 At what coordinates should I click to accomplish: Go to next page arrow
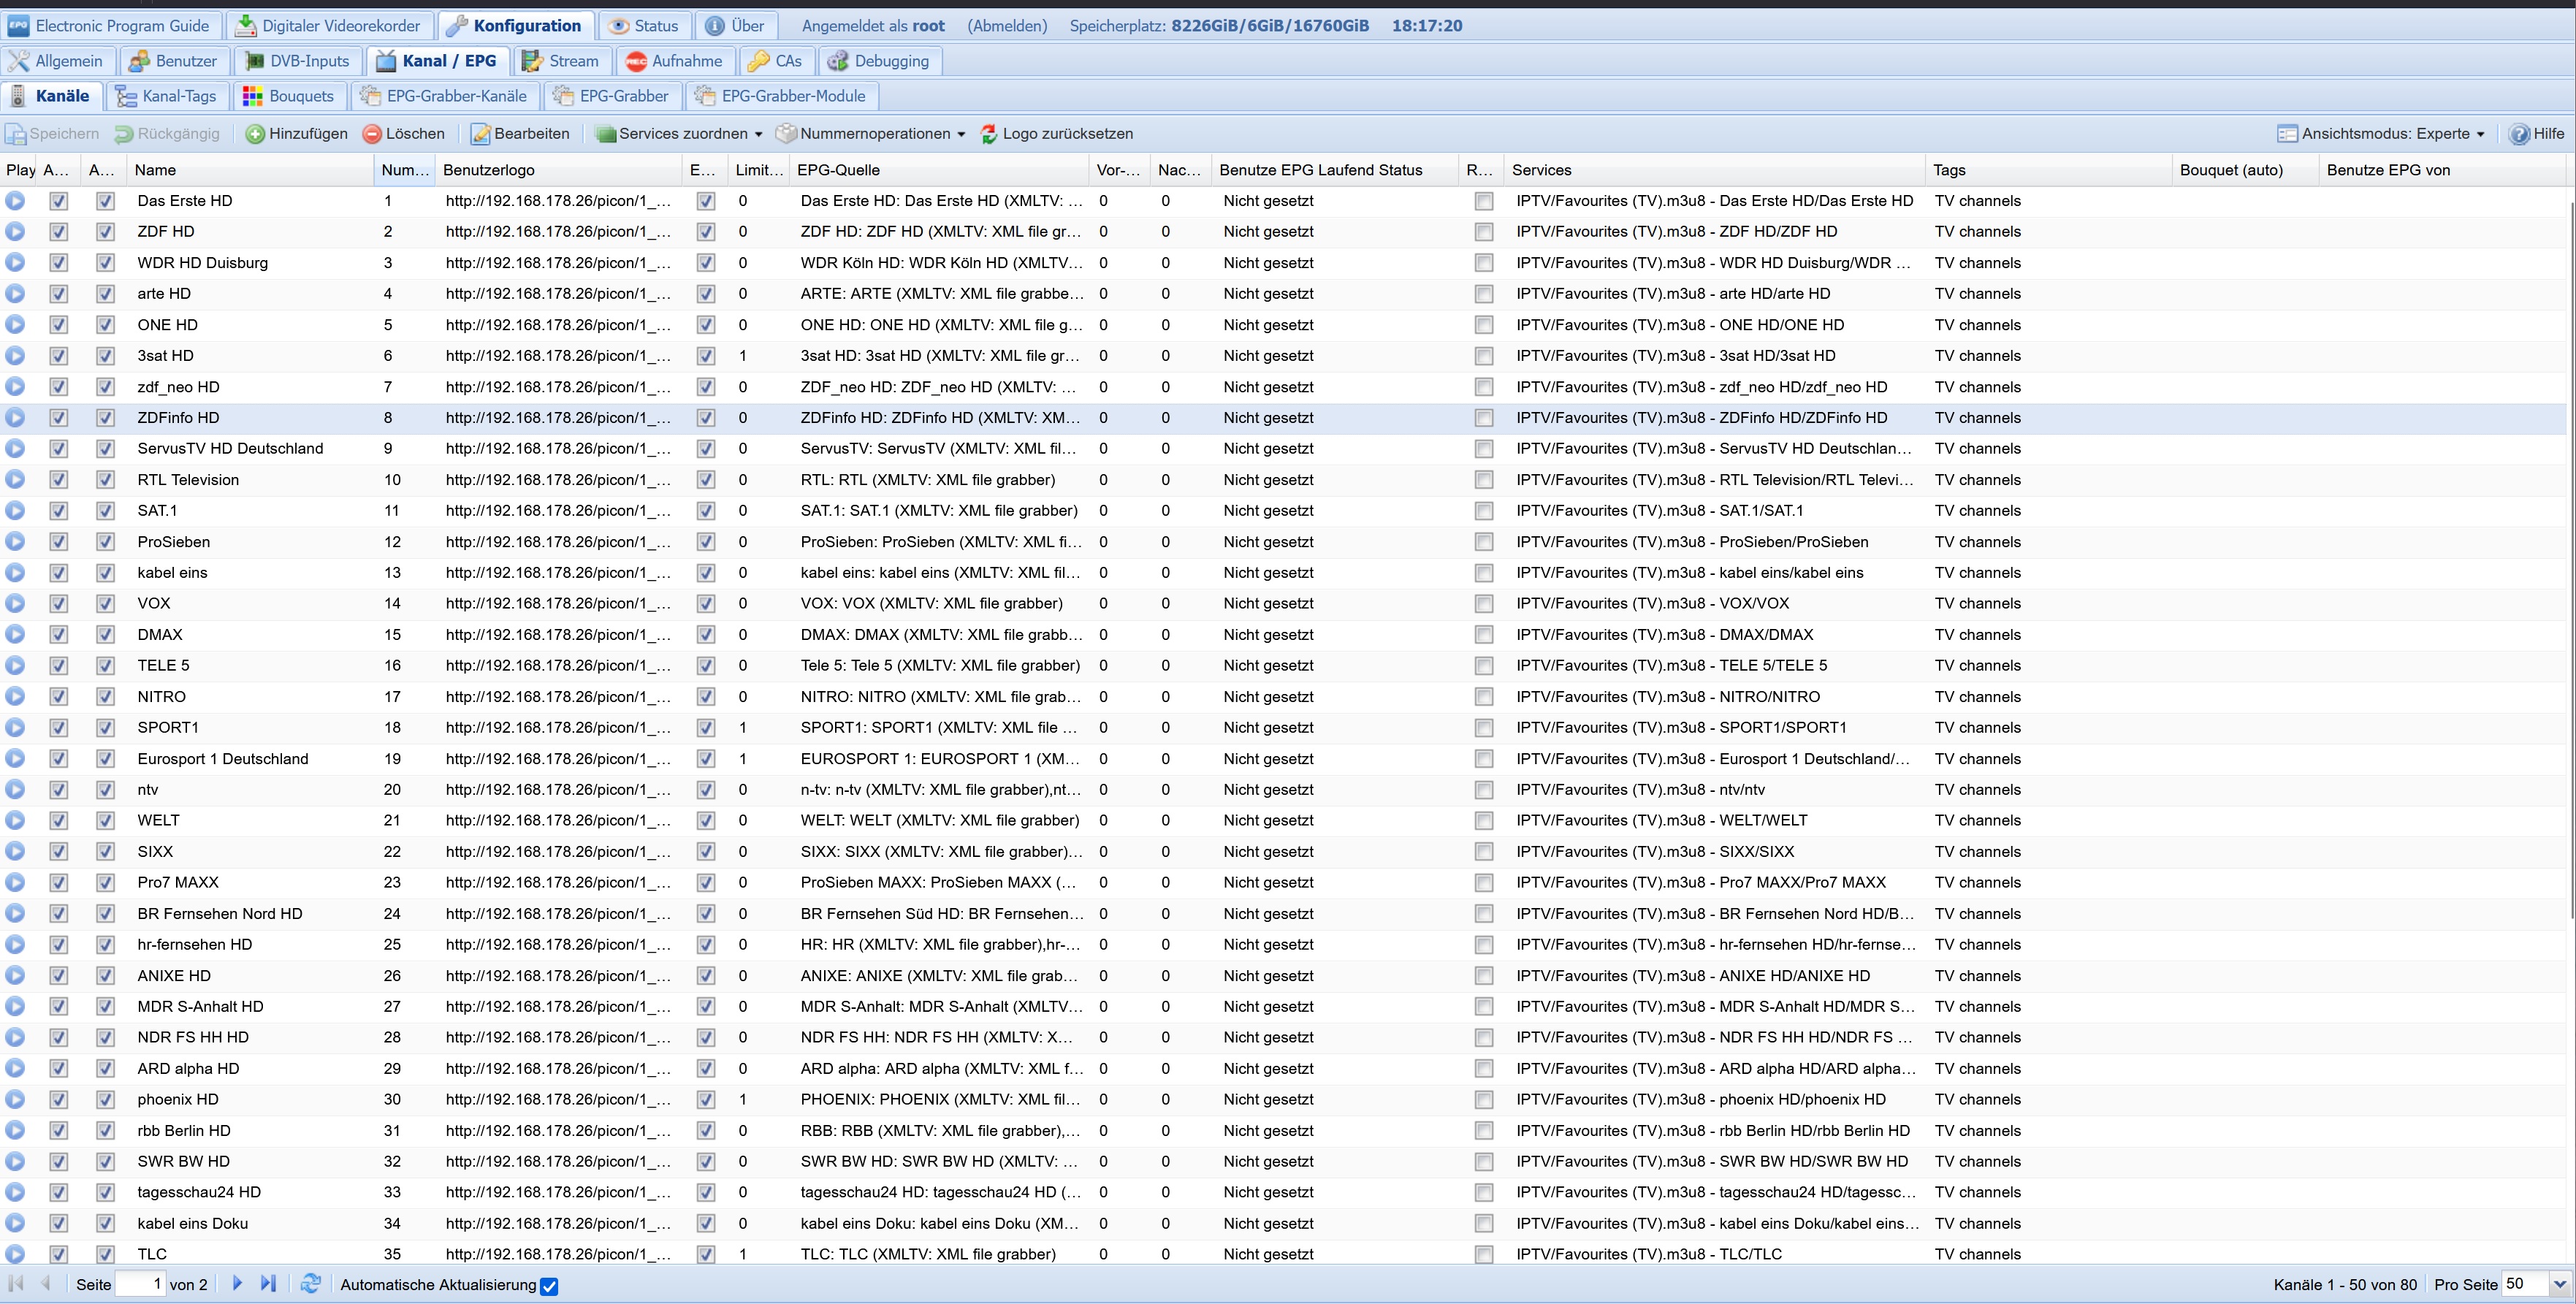click(x=237, y=1283)
